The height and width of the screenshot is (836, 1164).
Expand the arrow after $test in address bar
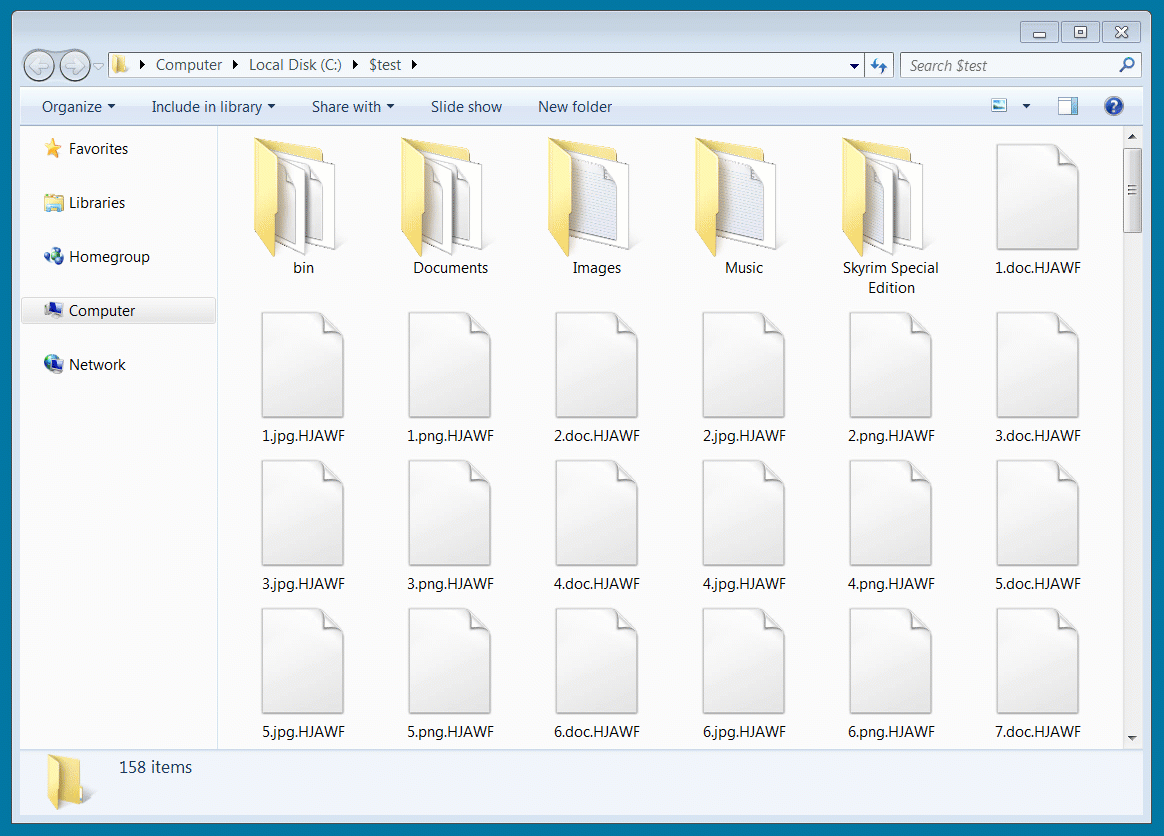point(414,65)
